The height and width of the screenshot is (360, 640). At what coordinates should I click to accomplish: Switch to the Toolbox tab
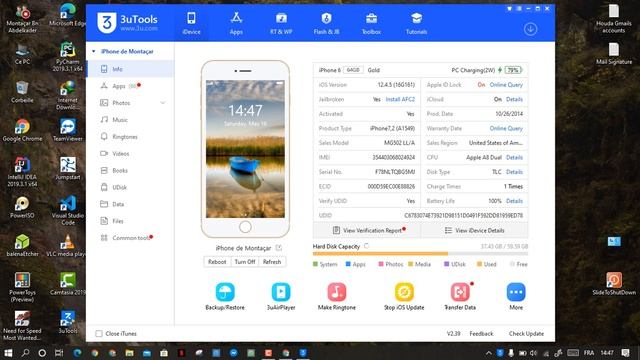point(371,23)
